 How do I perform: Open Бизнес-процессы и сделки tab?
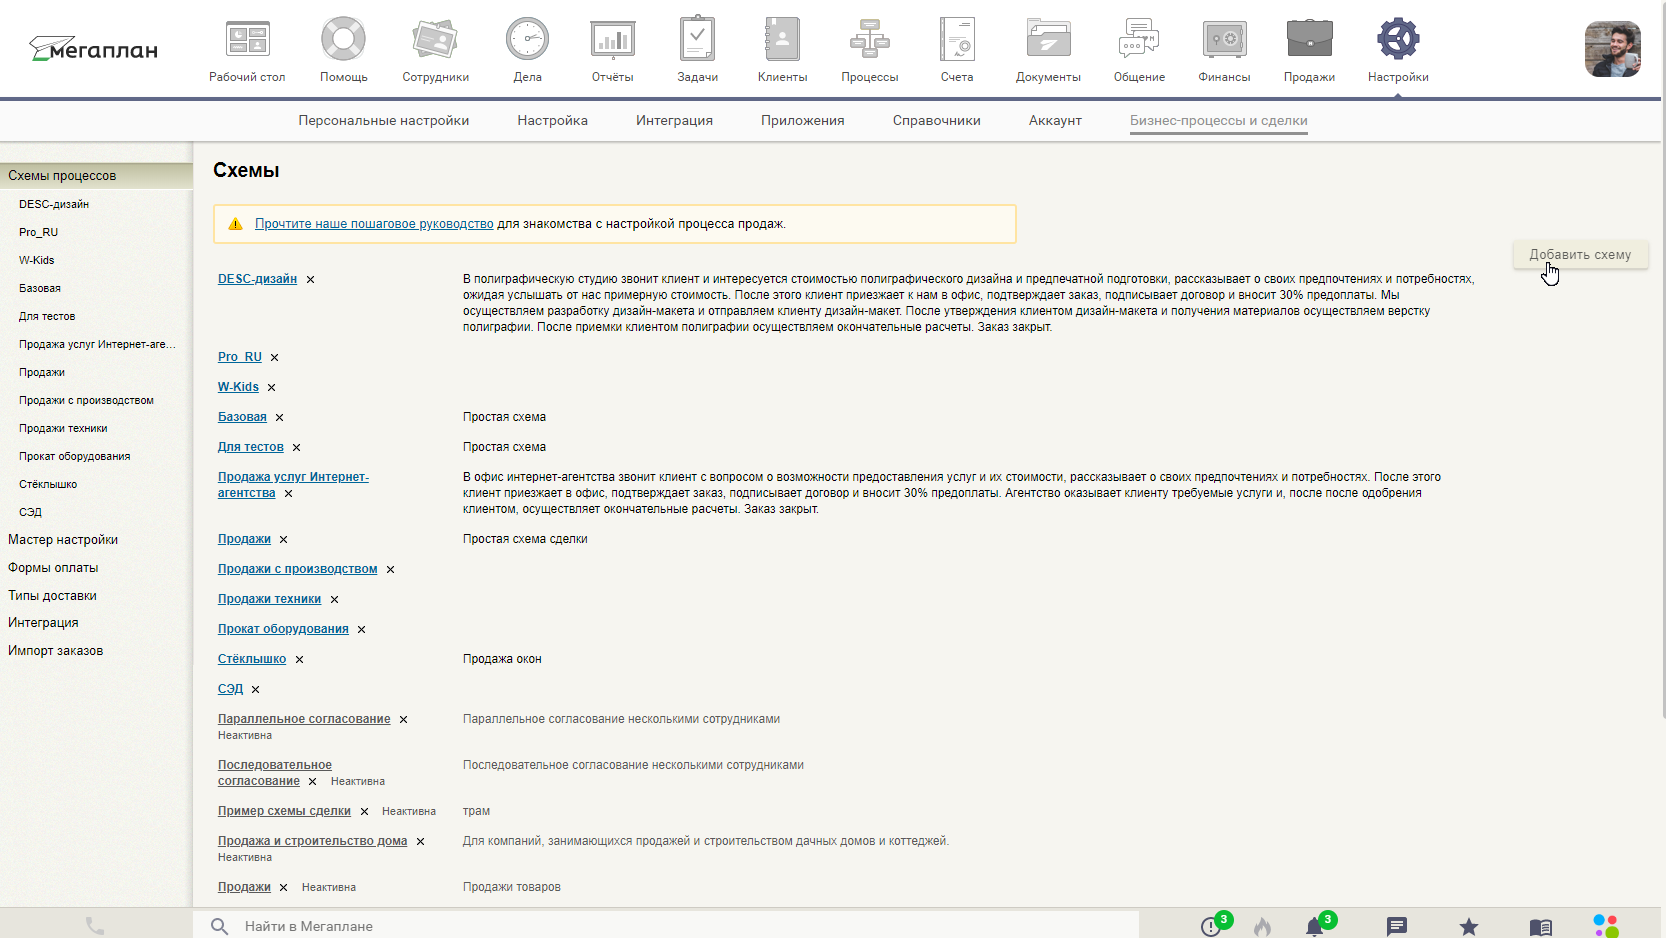(1218, 121)
